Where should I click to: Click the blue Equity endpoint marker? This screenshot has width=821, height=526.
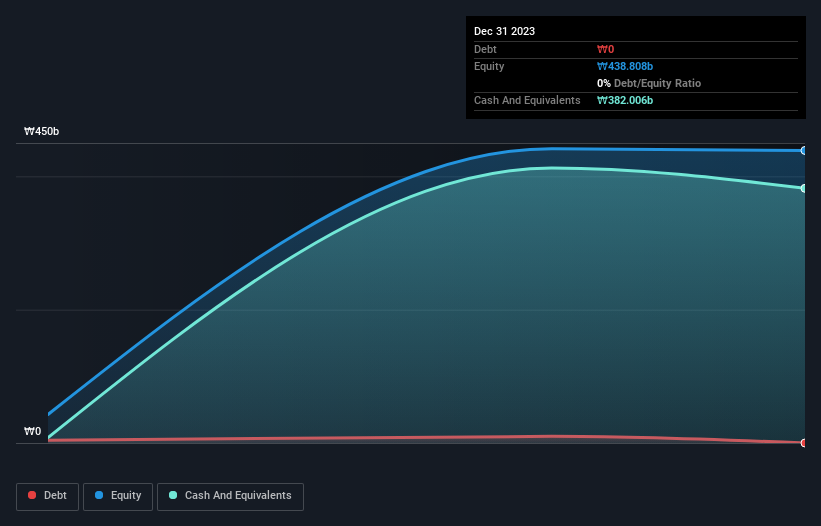pos(804,151)
